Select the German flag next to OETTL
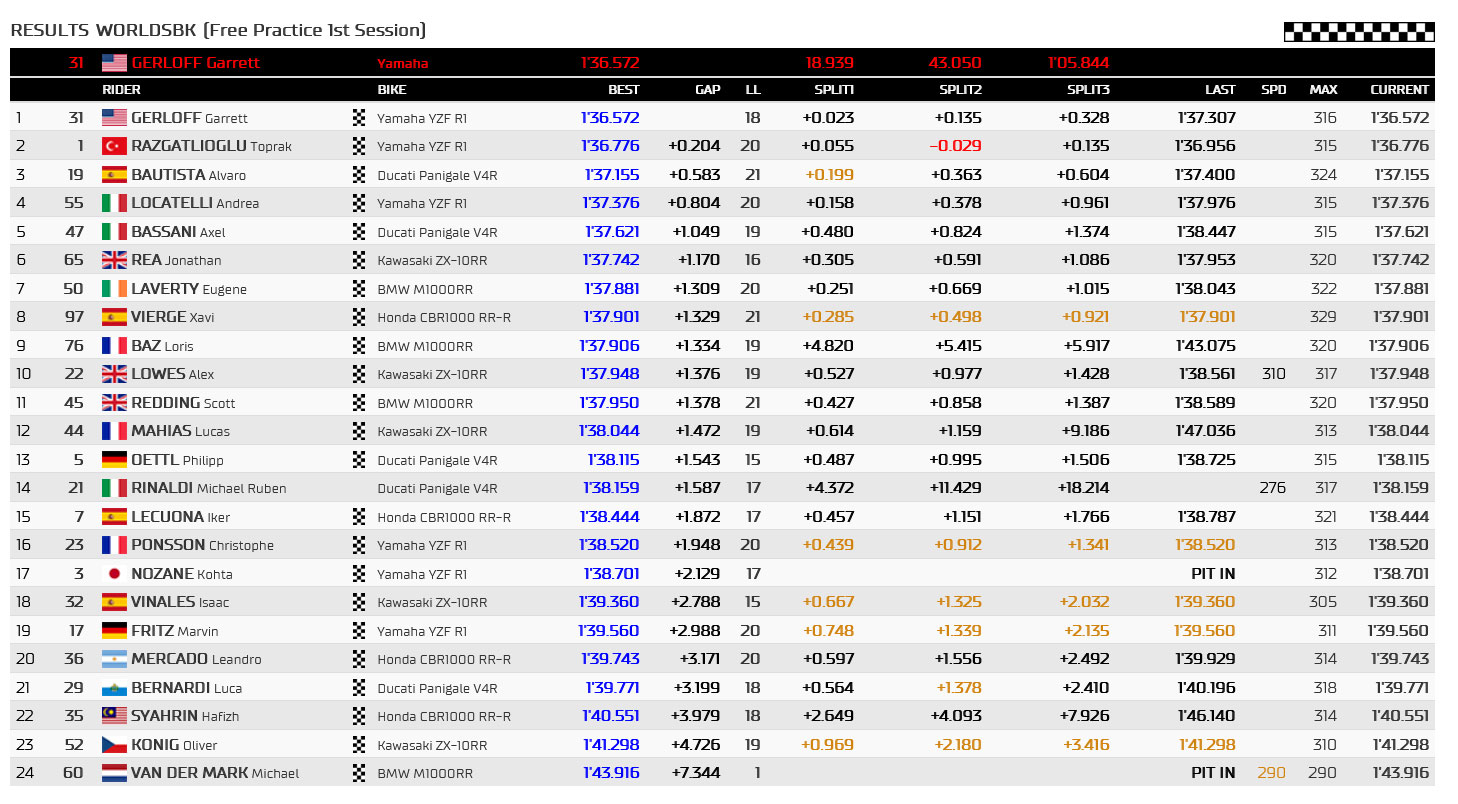This screenshot has width=1458, height=804. point(115,460)
